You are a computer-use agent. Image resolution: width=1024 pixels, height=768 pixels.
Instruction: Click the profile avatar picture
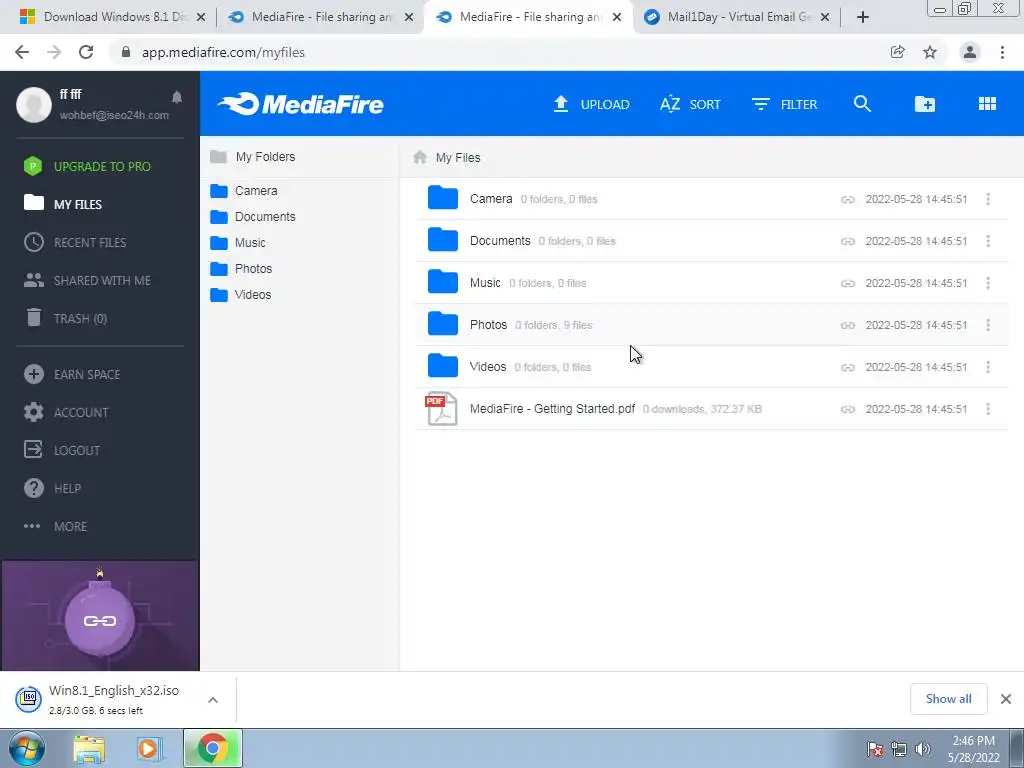pyautogui.click(x=34, y=104)
